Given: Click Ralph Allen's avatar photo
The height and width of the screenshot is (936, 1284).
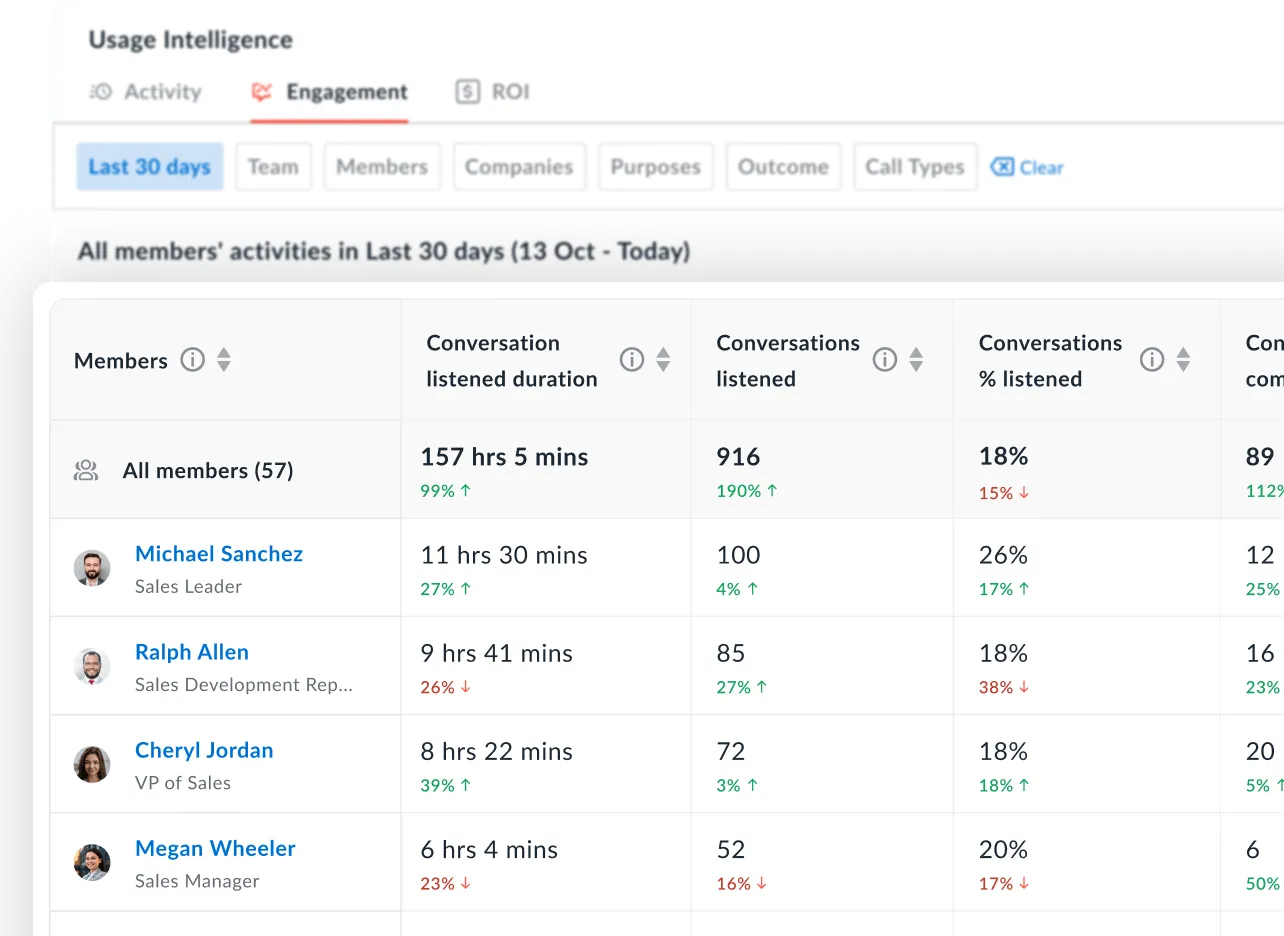Looking at the screenshot, I should point(92,666).
